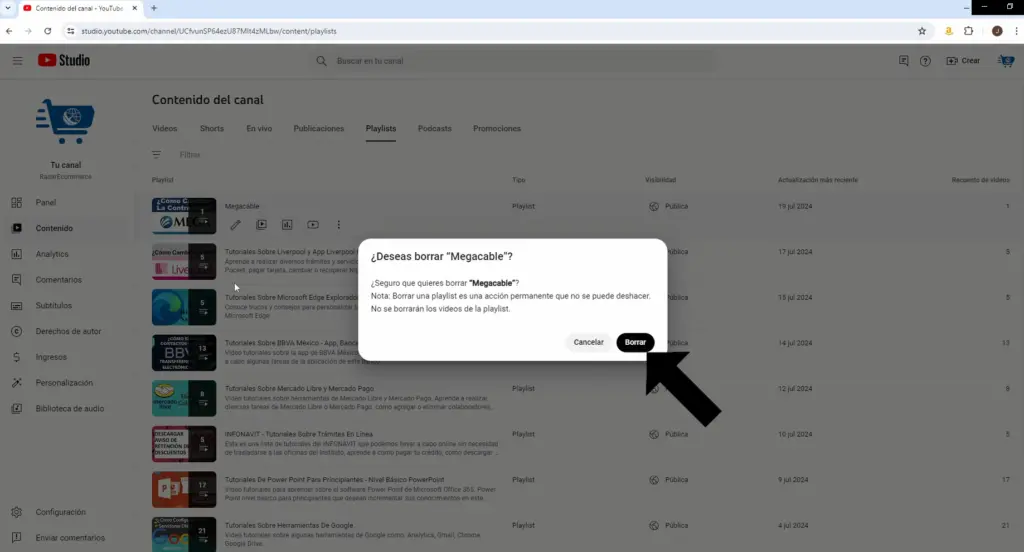Bookmark the page with the star icon
The width and height of the screenshot is (1024, 552).
click(x=921, y=31)
